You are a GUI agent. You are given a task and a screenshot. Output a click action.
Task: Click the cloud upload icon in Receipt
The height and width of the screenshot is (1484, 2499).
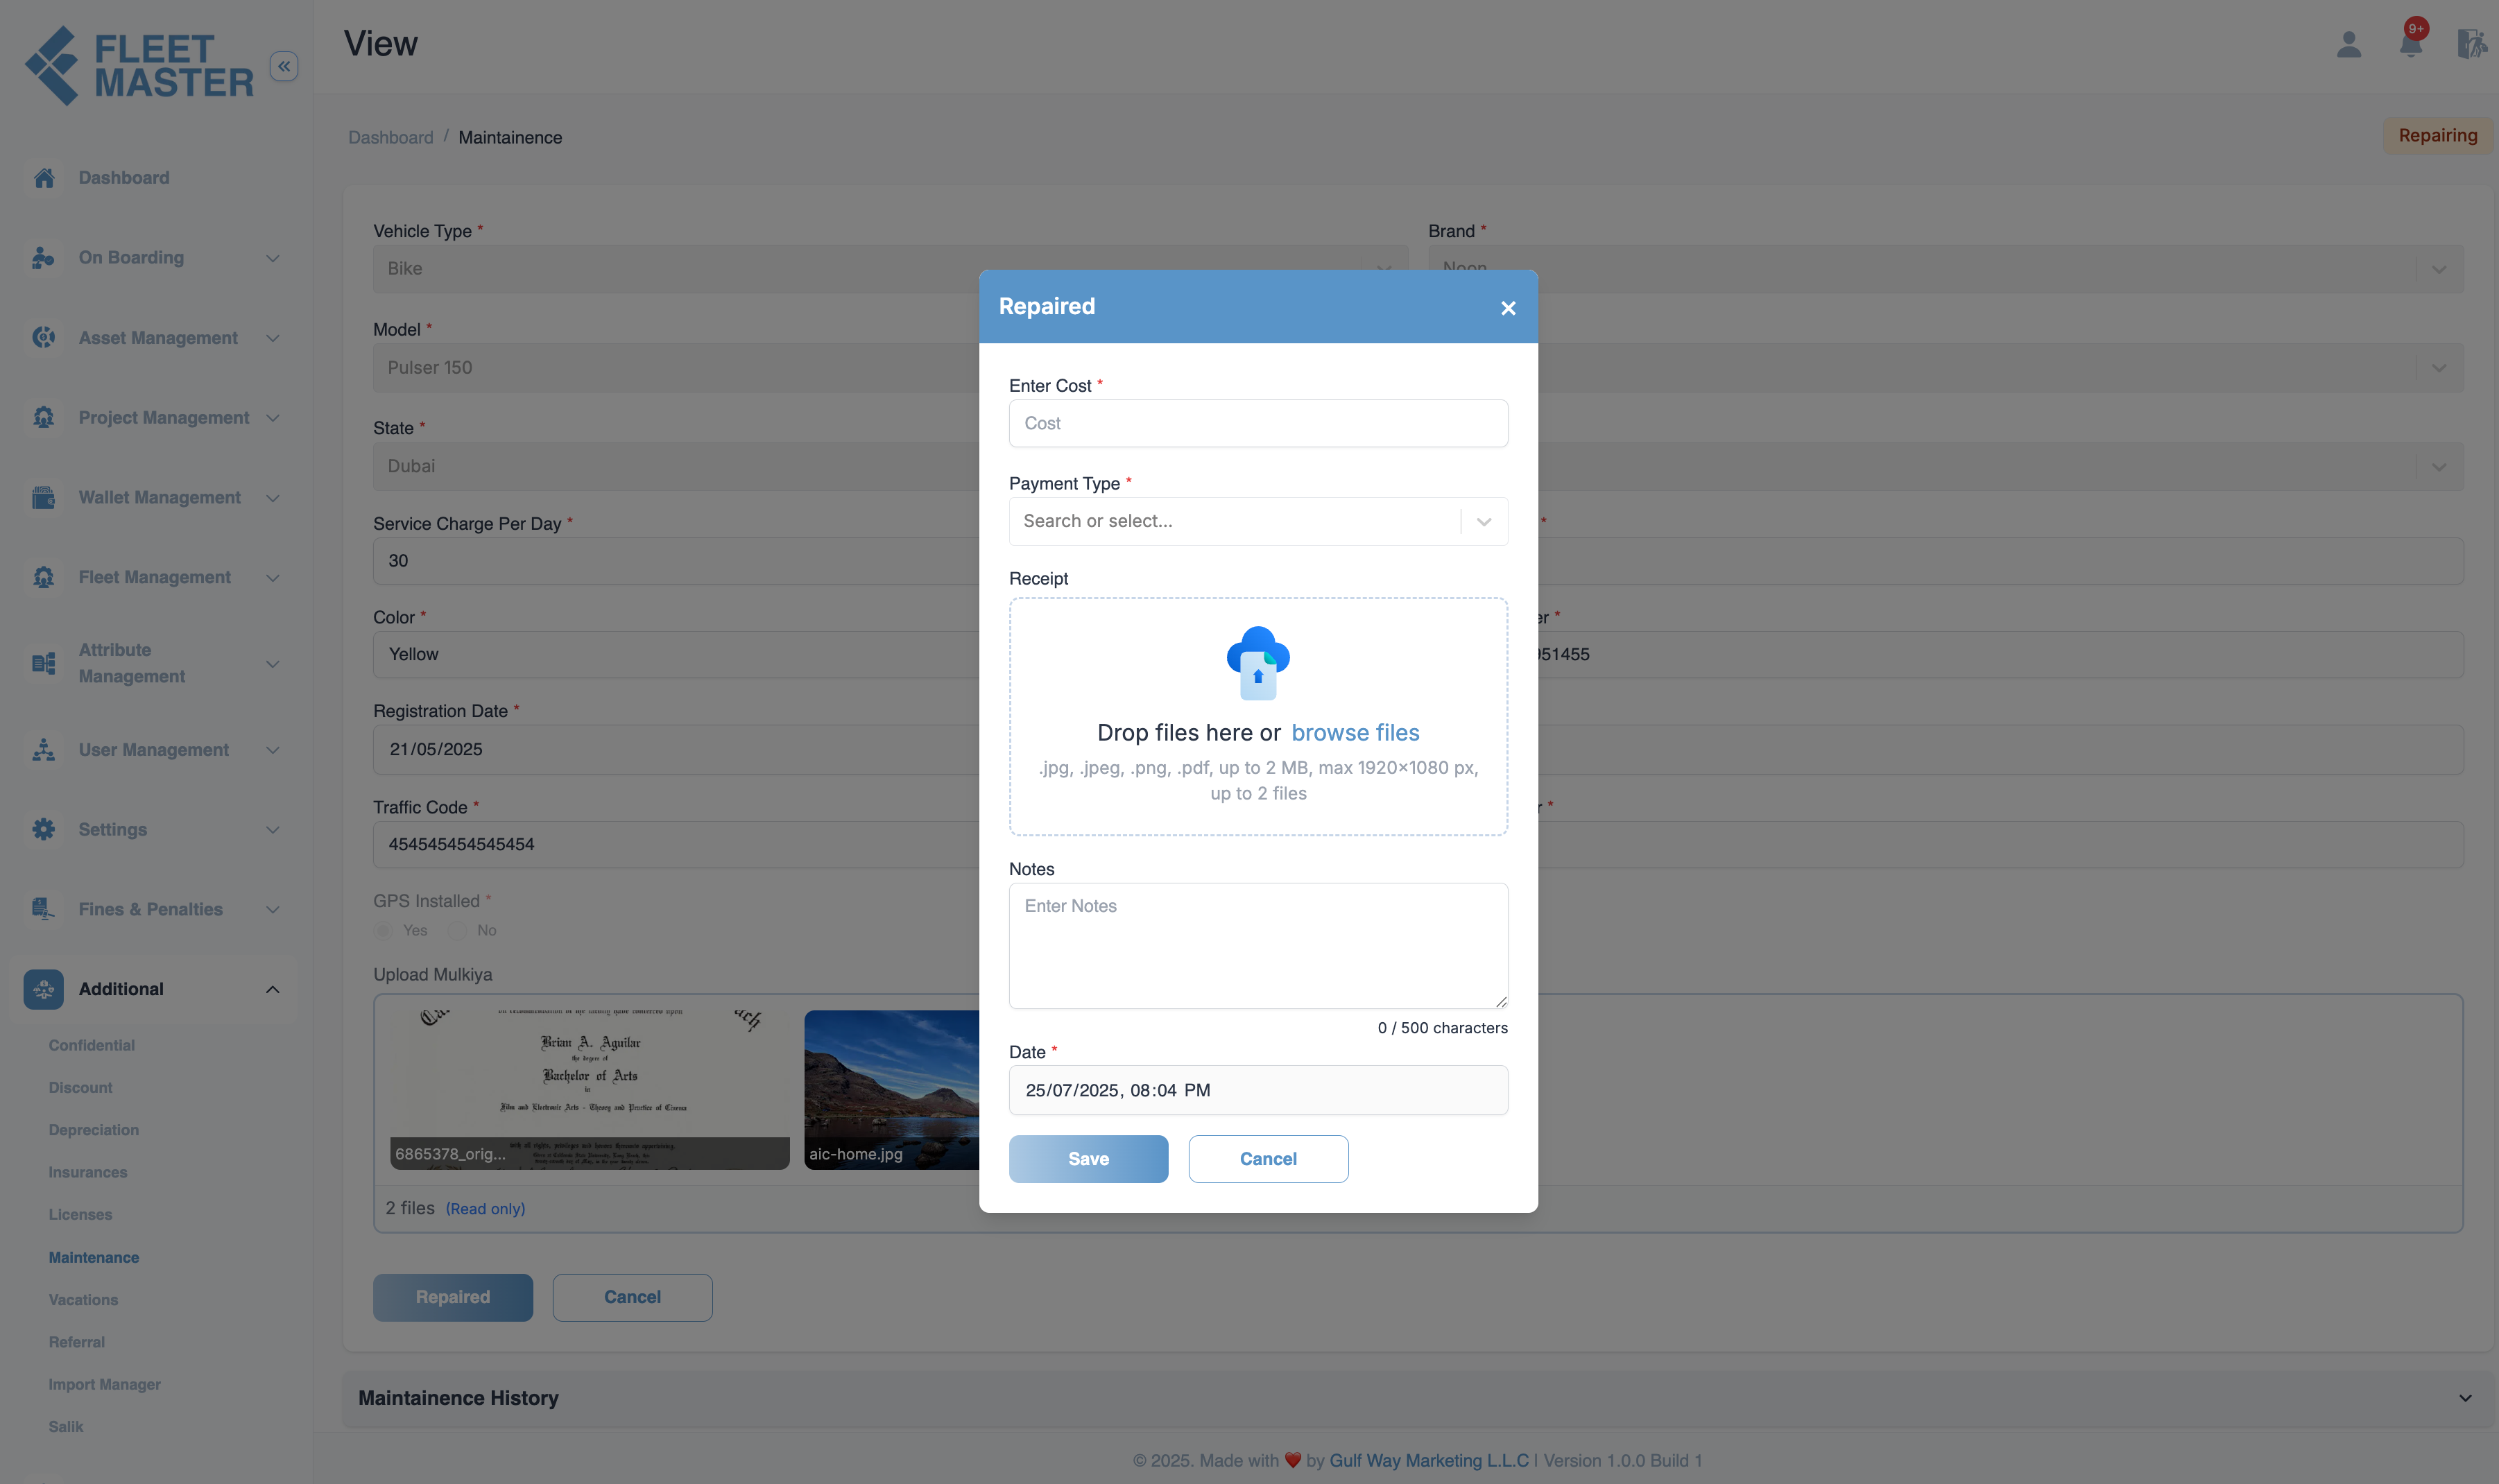tap(1258, 663)
